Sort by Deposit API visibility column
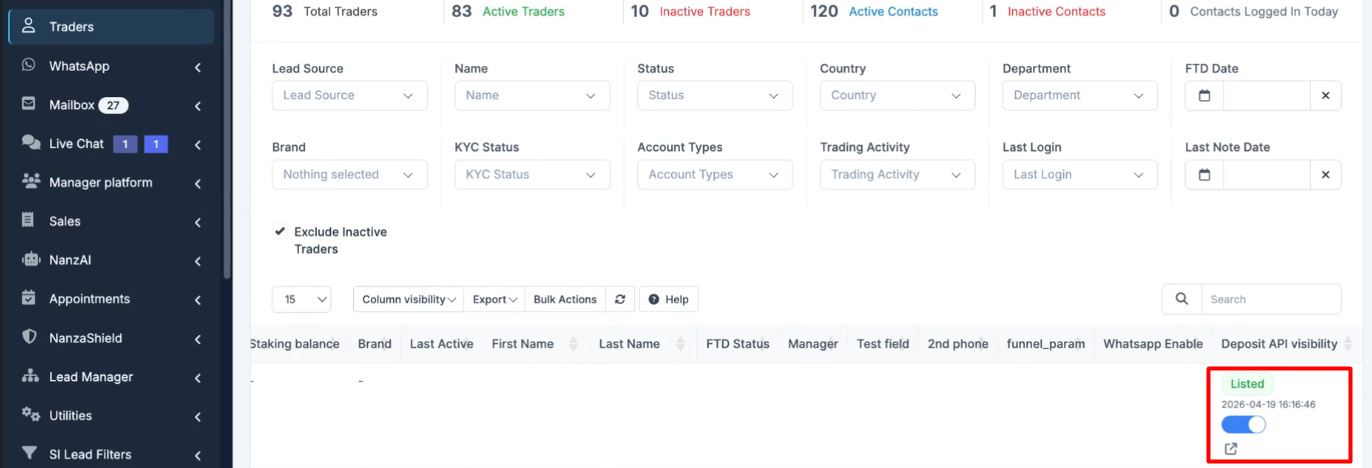Screen dimensions: 1372x468 1347,344
